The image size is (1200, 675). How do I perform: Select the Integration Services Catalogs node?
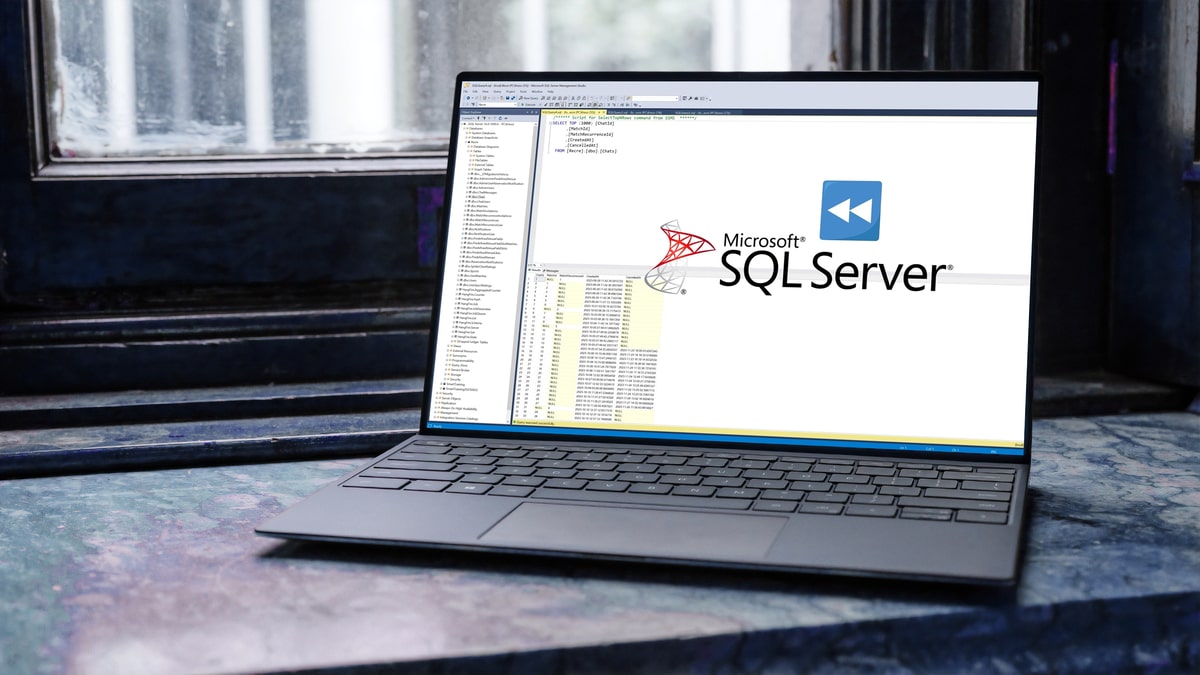click(459, 418)
